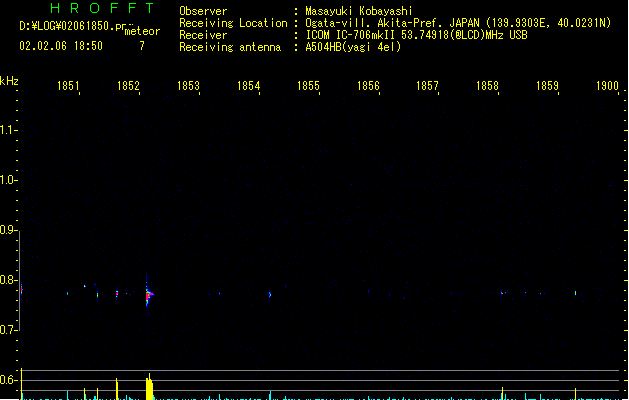Click the 1853 time axis marker
Image resolution: width=629 pixels, height=400 pixels.
pos(188,86)
